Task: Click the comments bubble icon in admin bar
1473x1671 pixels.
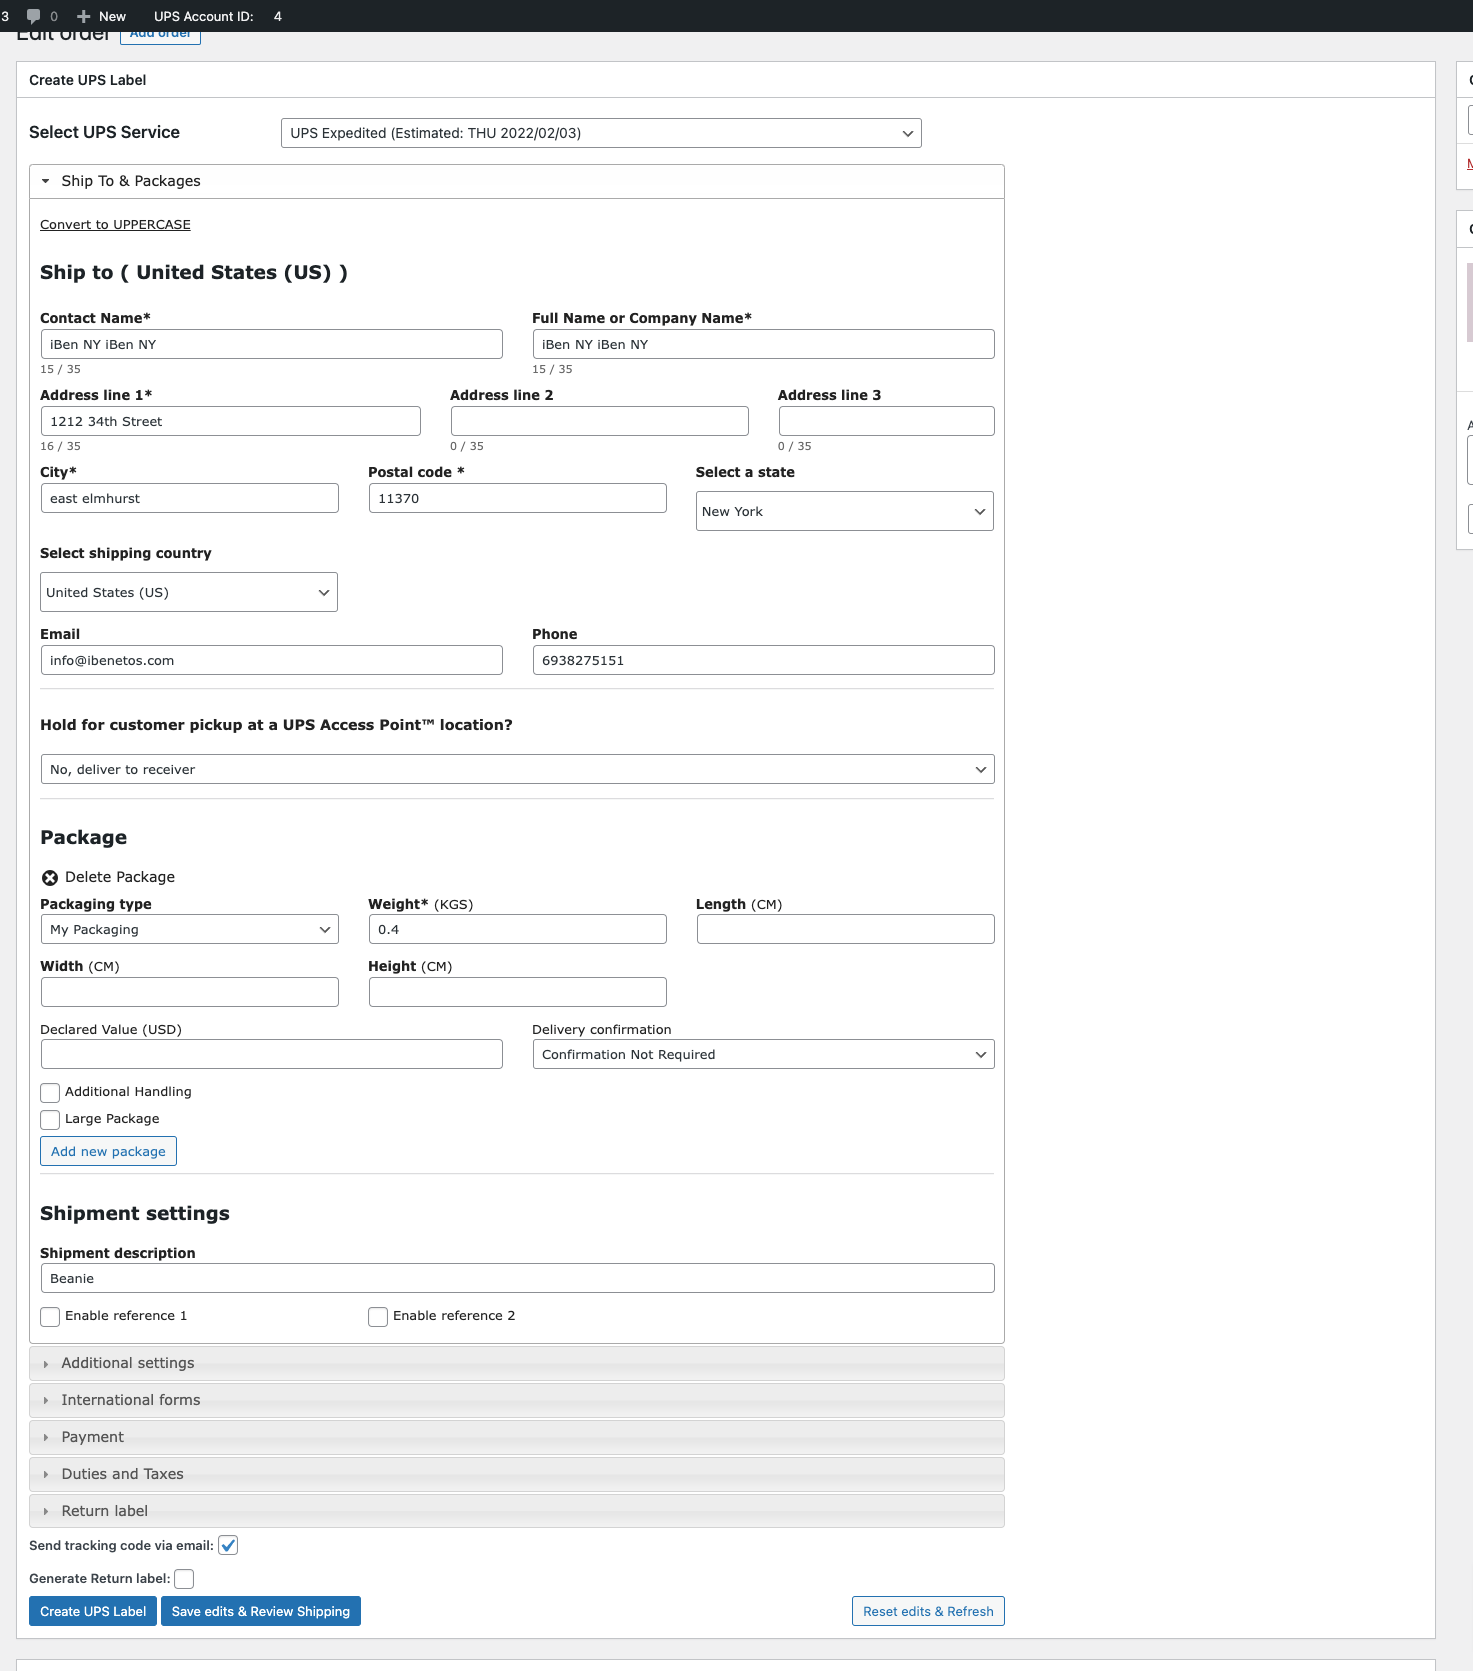Action: click(x=34, y=16)
